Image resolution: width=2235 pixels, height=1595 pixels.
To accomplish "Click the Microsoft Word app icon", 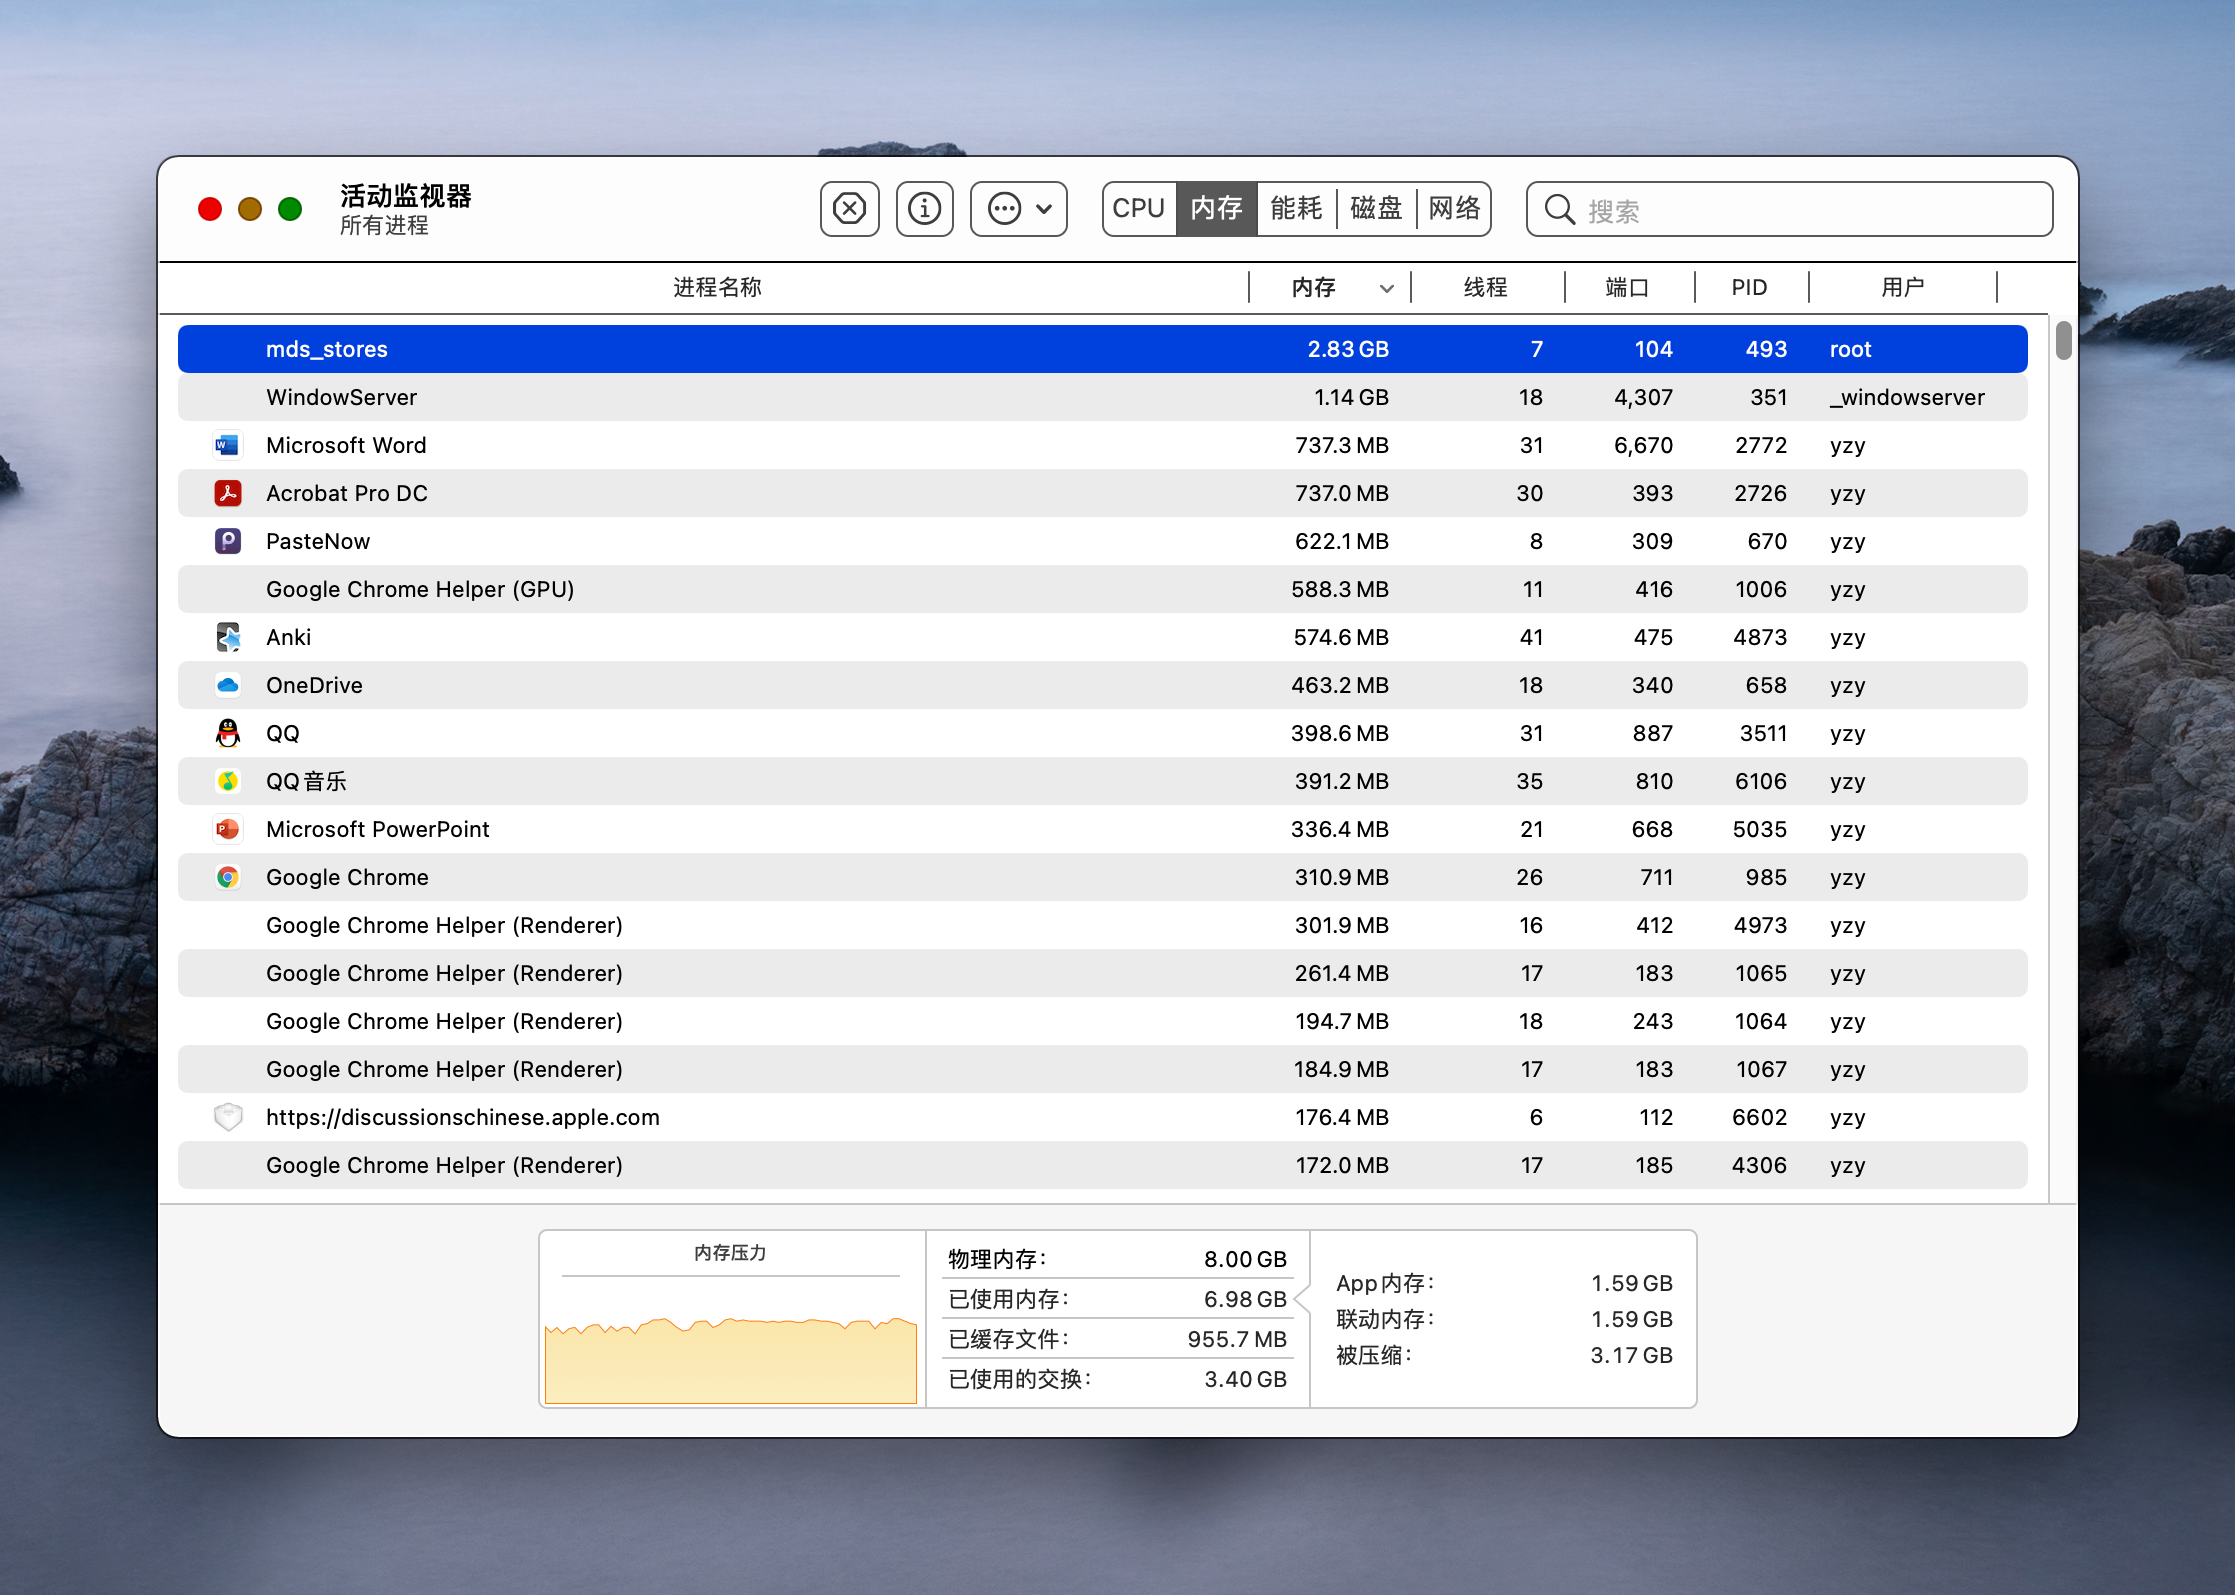I will coord(228,445).
